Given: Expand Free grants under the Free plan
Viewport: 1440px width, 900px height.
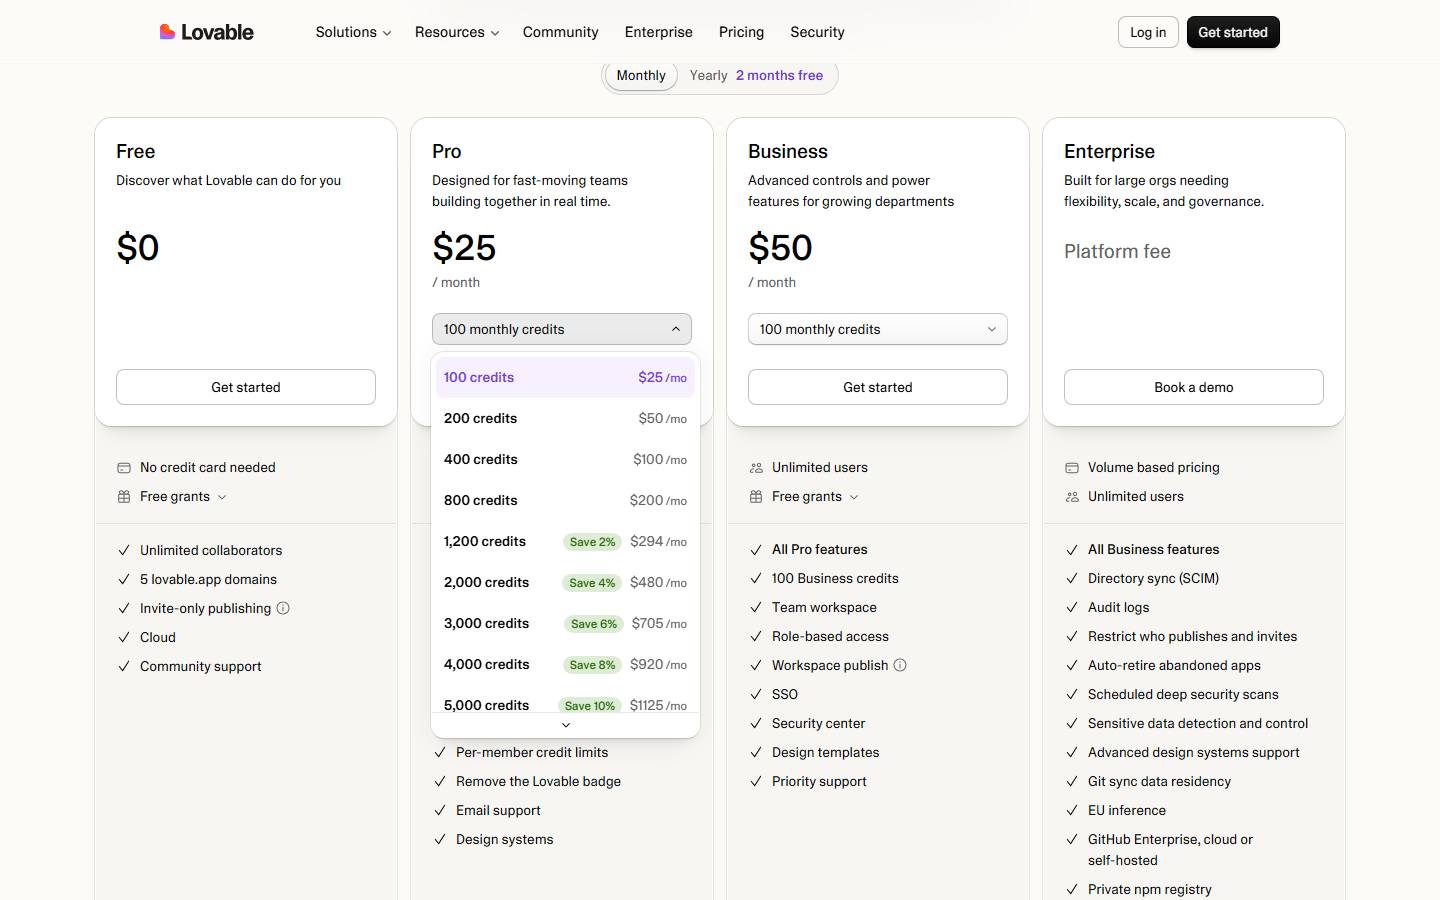Looking at the screenshot, I should click(185, 496).
